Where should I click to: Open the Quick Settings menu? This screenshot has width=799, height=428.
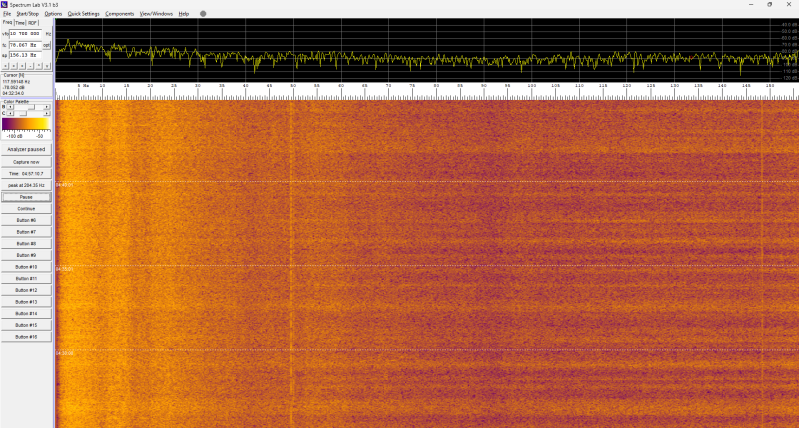(84, 14)
